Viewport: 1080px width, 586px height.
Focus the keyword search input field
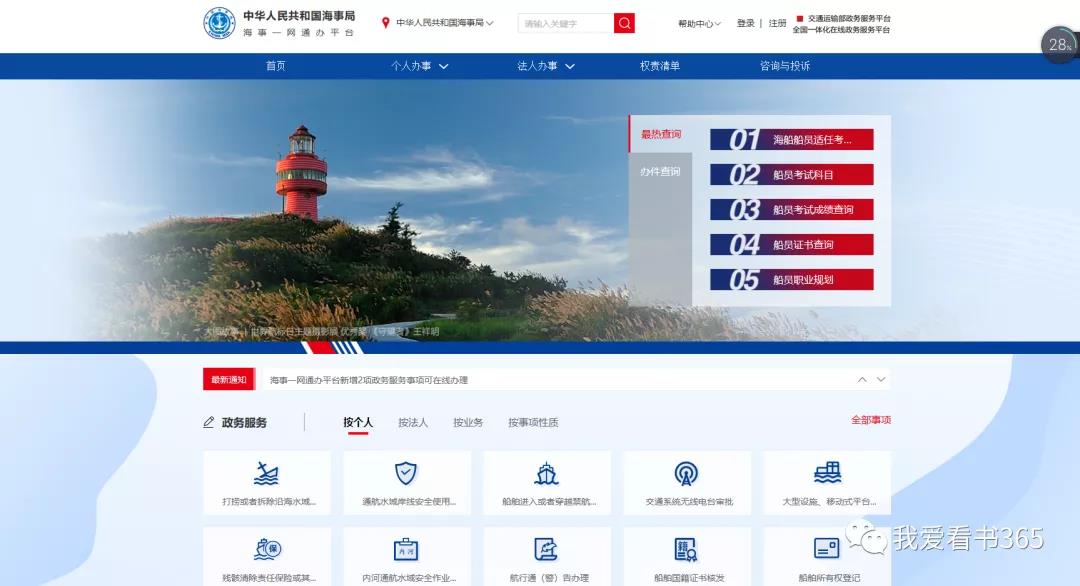point(565,23)
